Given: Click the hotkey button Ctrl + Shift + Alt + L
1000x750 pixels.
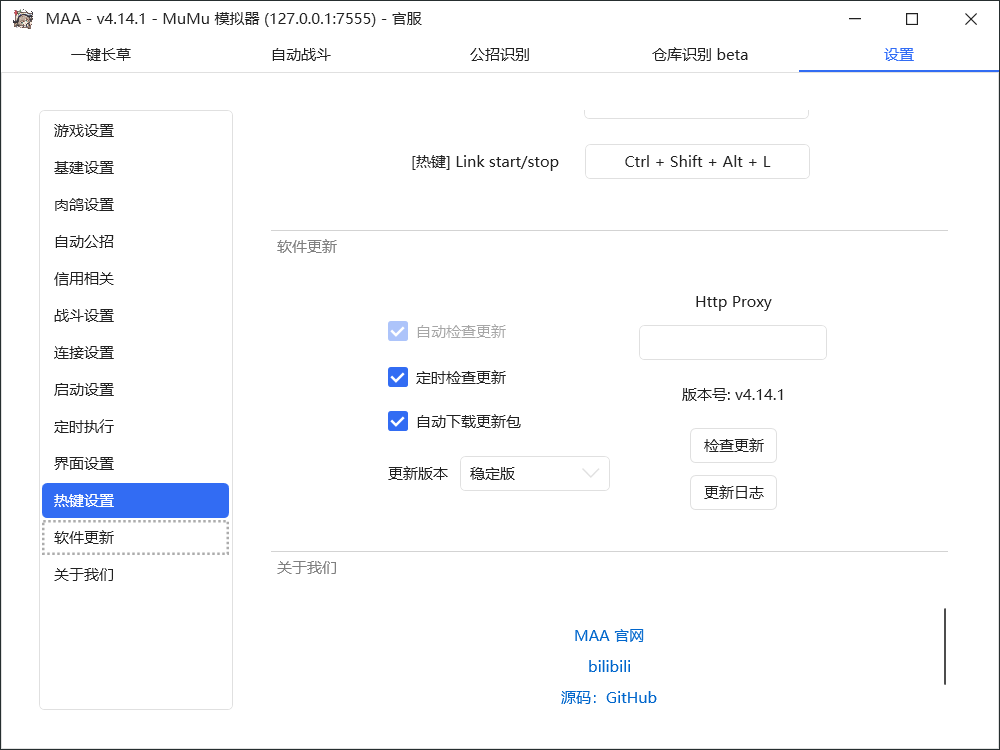Looking at the screenshot, I should 697,161.
